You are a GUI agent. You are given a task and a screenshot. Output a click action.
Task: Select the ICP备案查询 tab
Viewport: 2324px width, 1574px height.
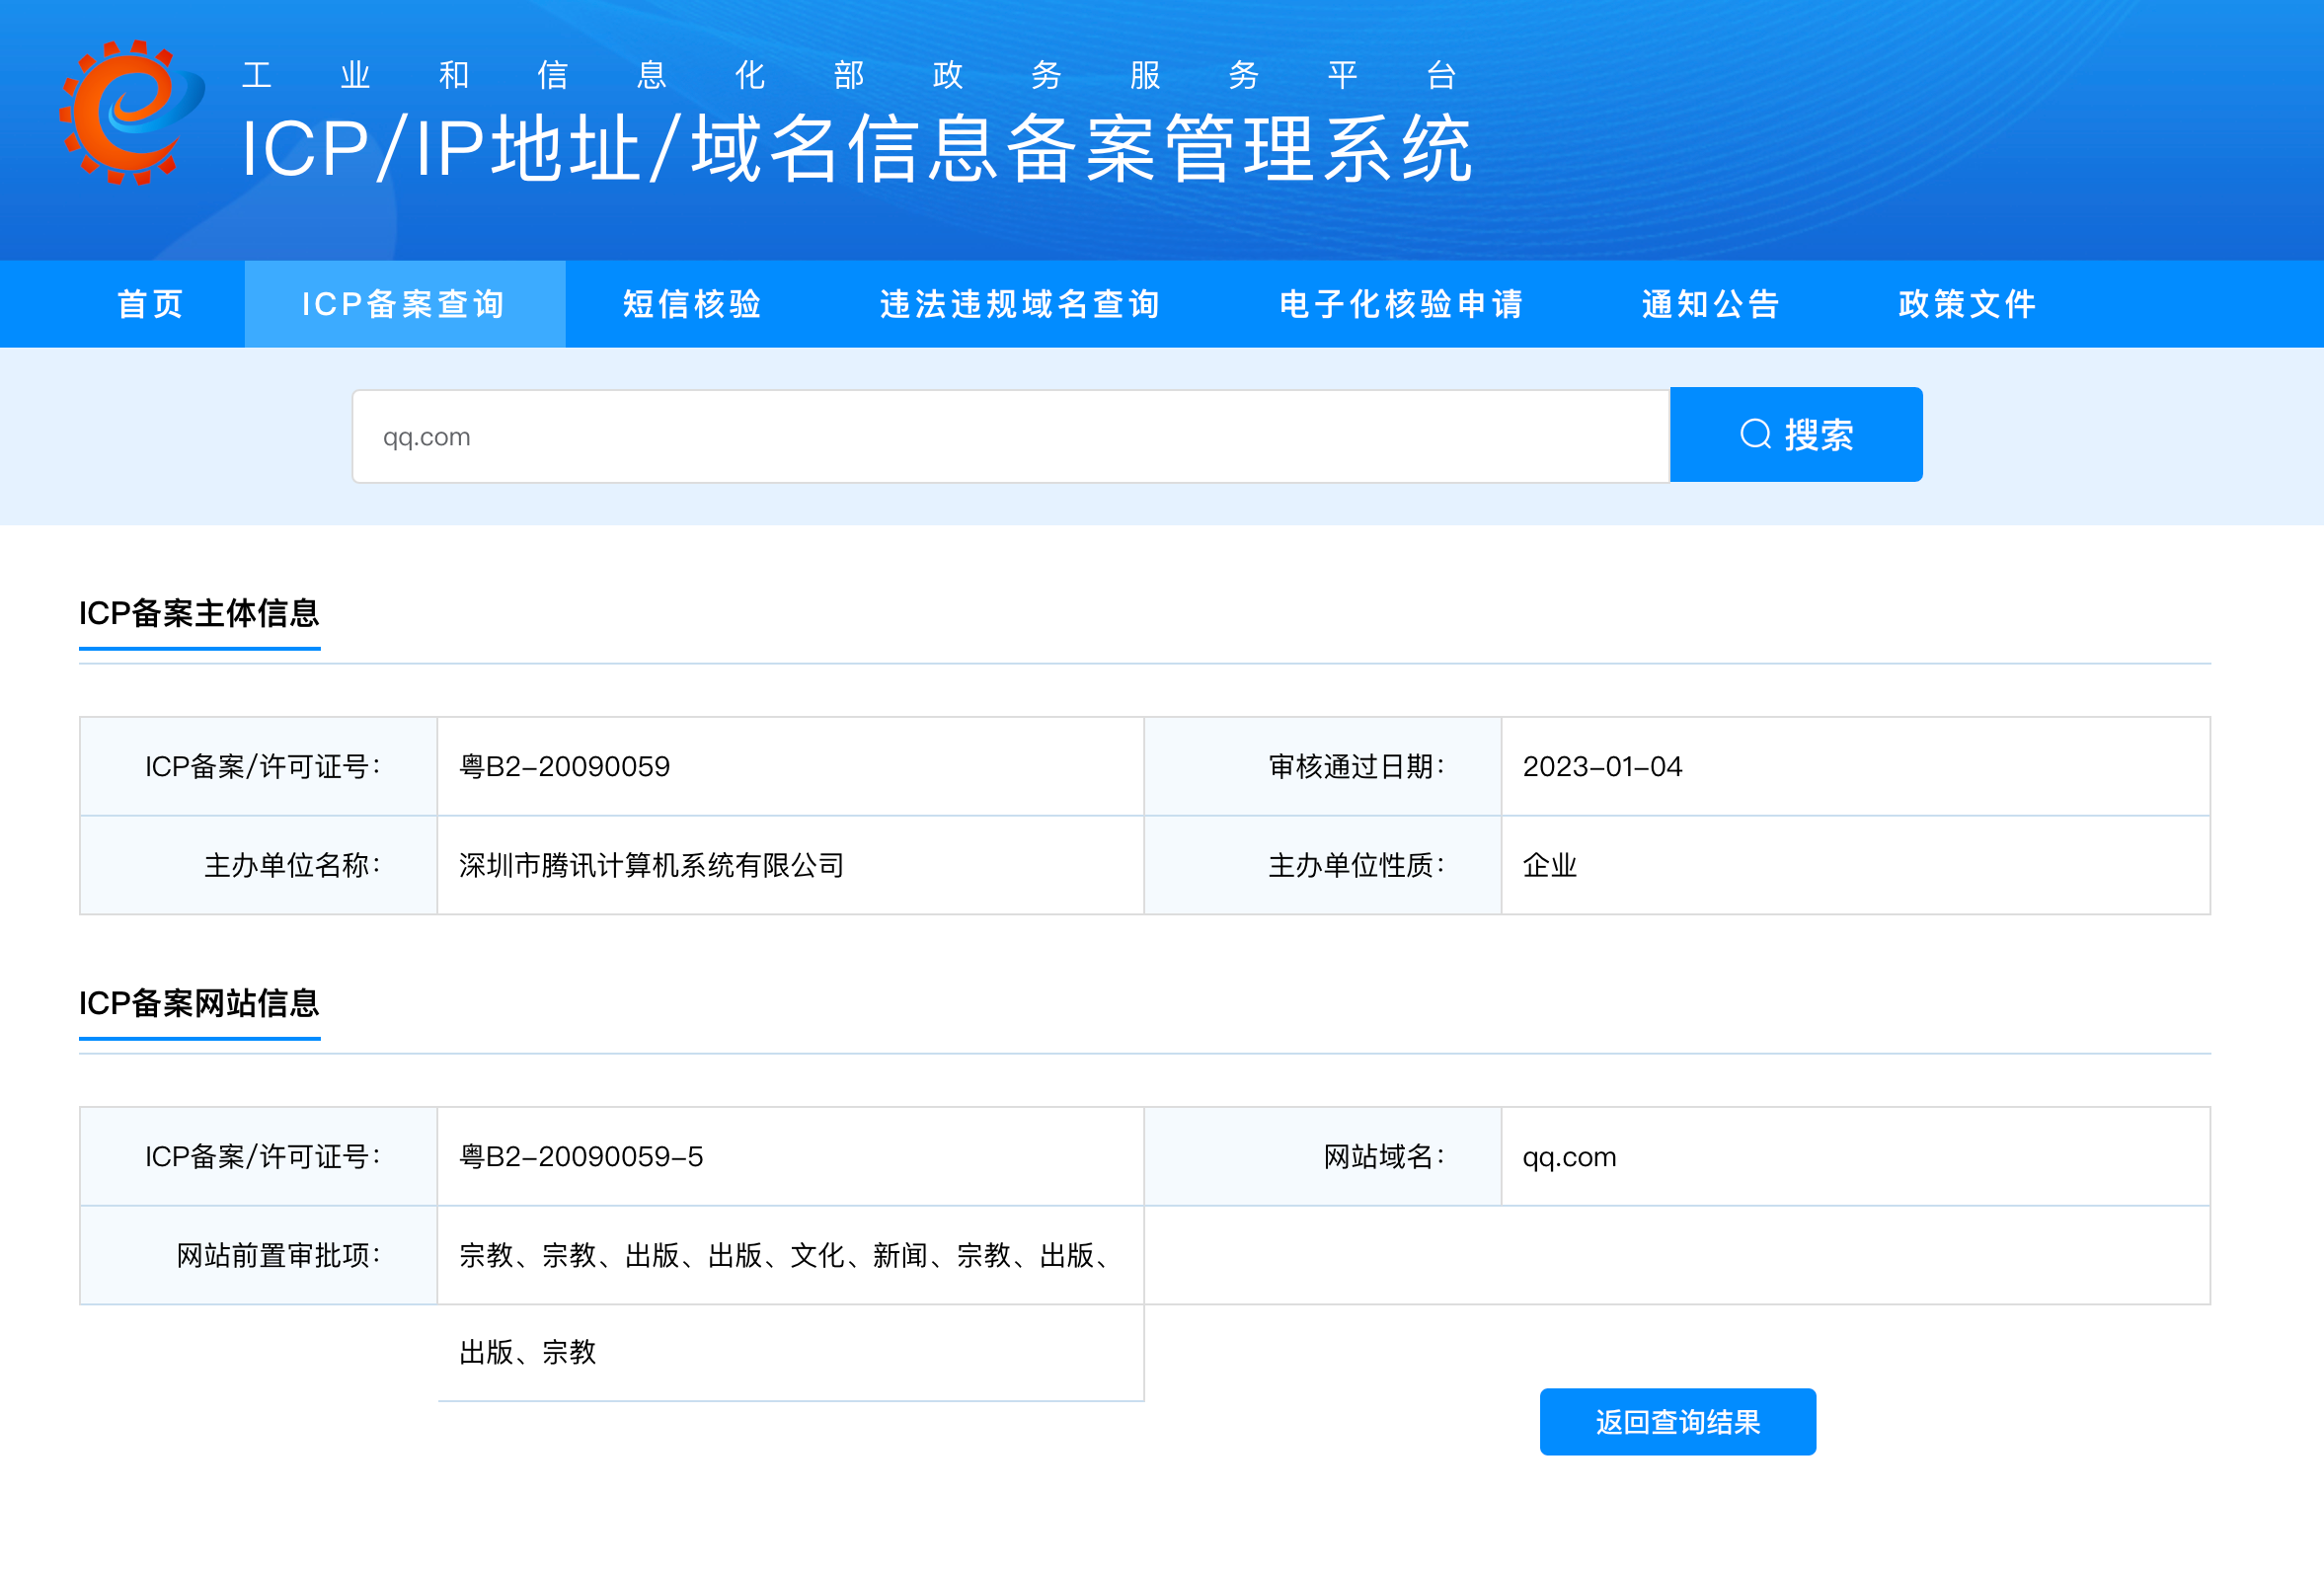click(404, 304)
